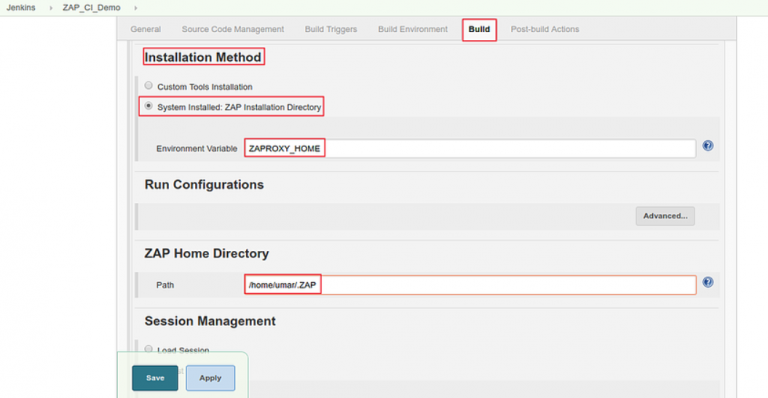Open the Source Code Management tab
Viewport: 768px width, 398px height.
[233, 29]
